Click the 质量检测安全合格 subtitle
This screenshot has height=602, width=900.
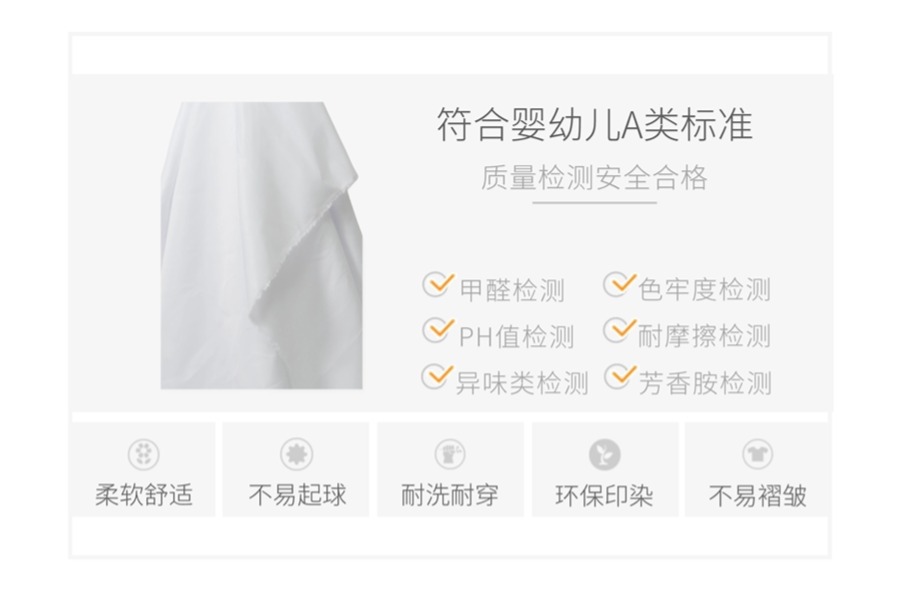594,177
